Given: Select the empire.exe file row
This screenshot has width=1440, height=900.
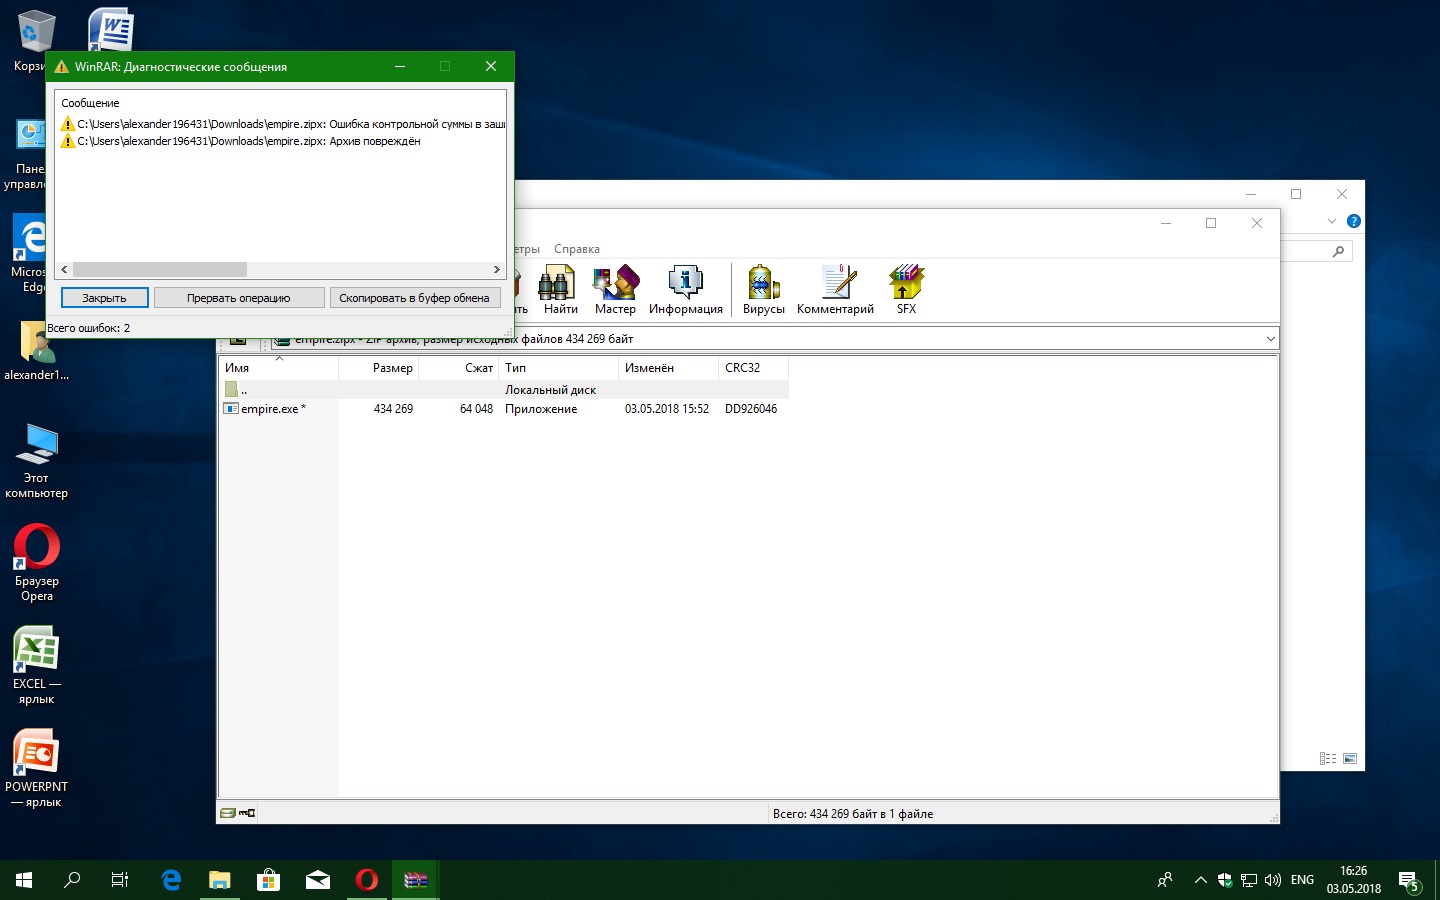Looking at the screenshot, I should coord(269,409).
